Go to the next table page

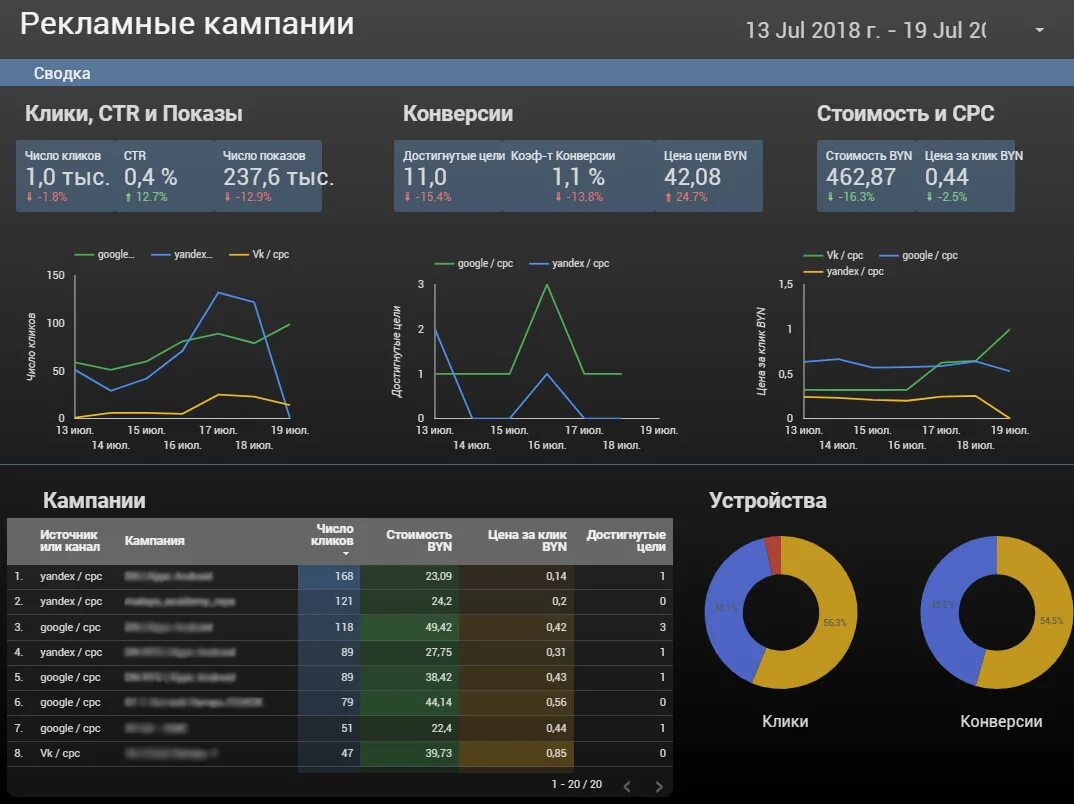coord(658,785)
